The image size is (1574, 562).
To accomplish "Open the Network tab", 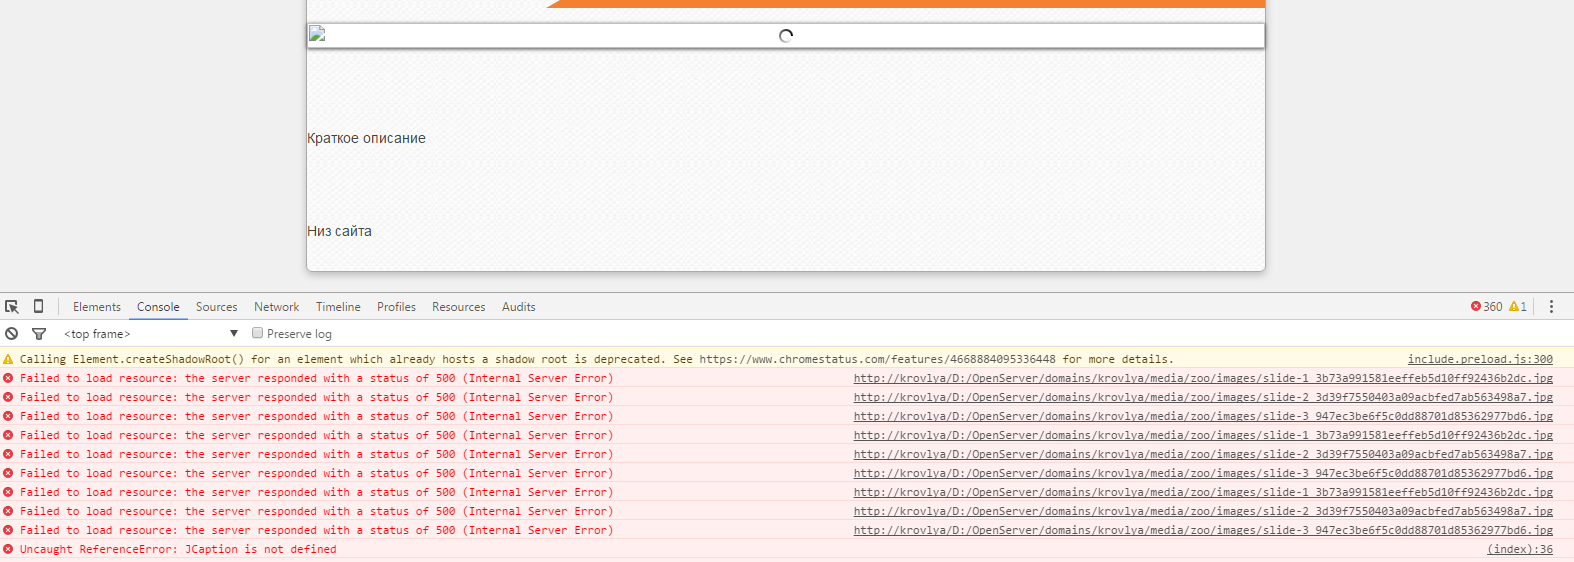I will (x=276, y=307).
